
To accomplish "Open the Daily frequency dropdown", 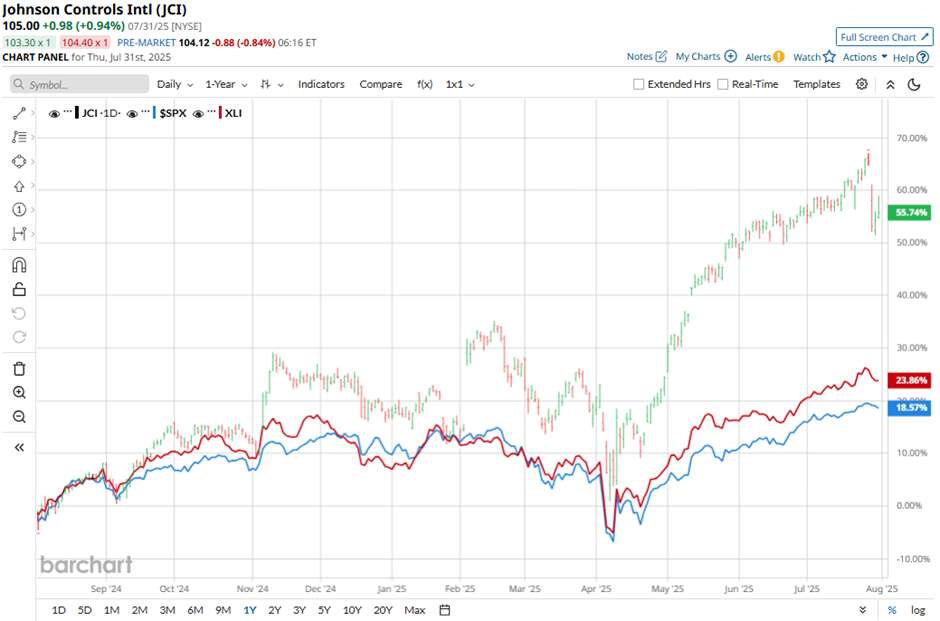I will point(174,85).
